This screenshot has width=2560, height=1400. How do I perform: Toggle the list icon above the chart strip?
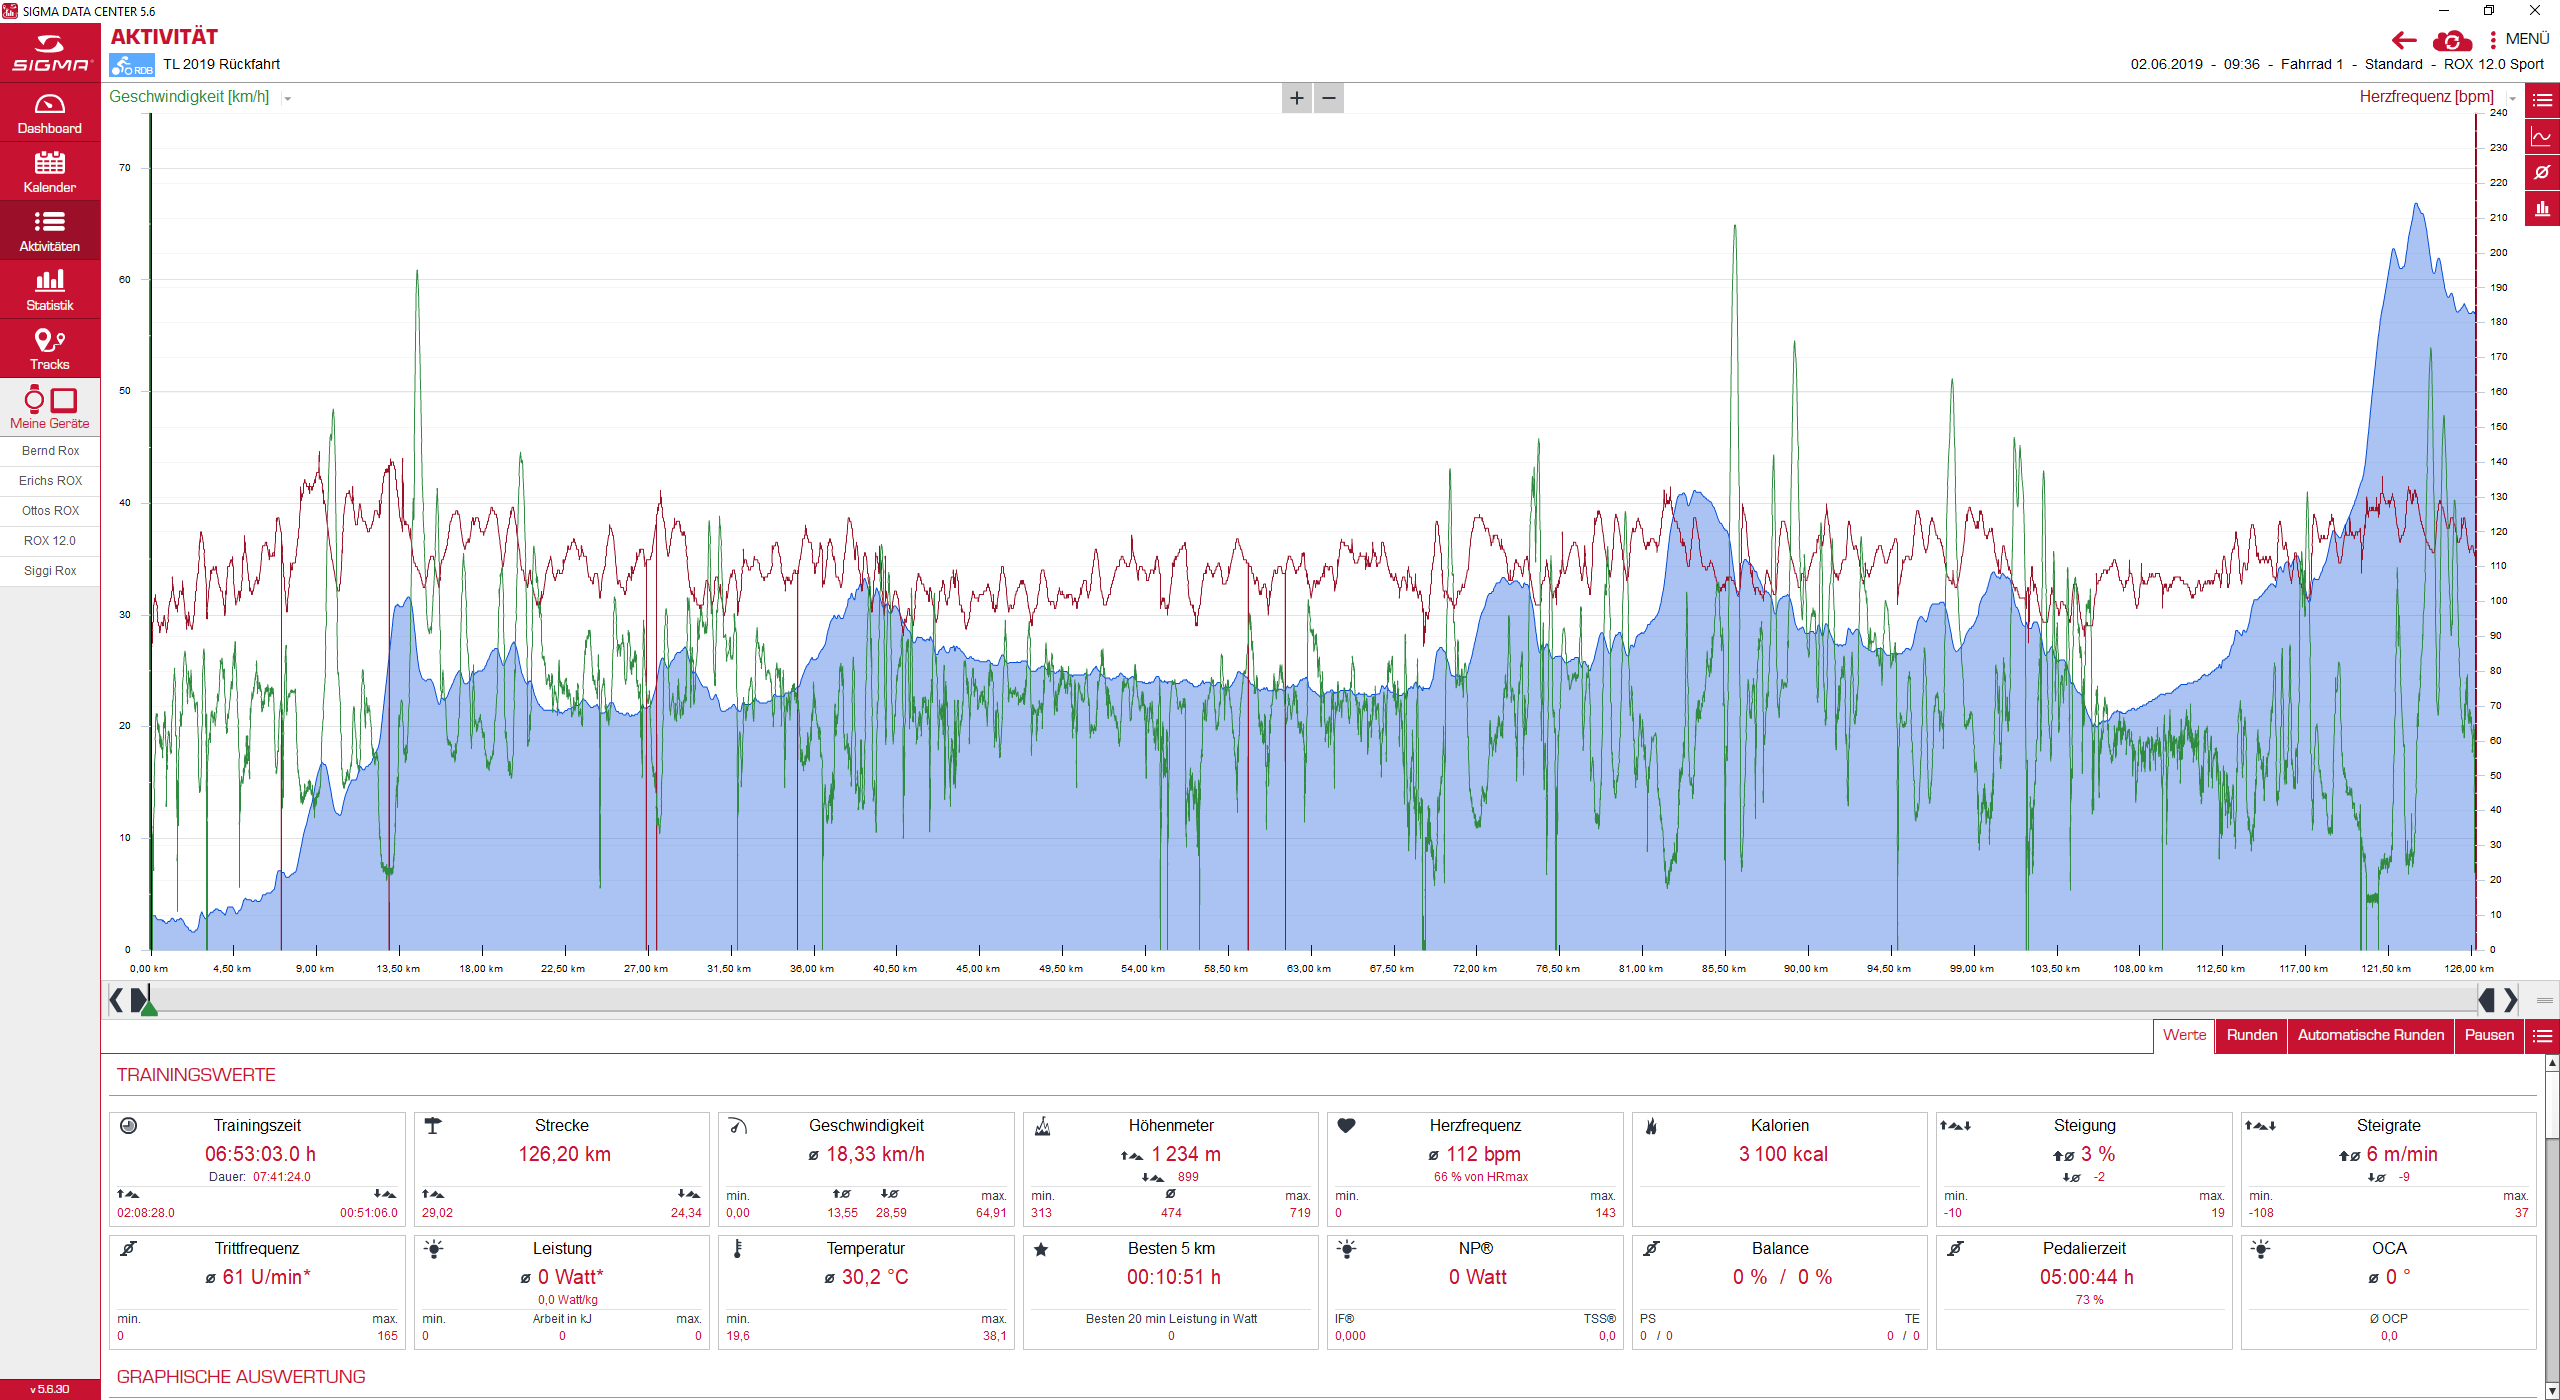click(x=2542, y=100)
